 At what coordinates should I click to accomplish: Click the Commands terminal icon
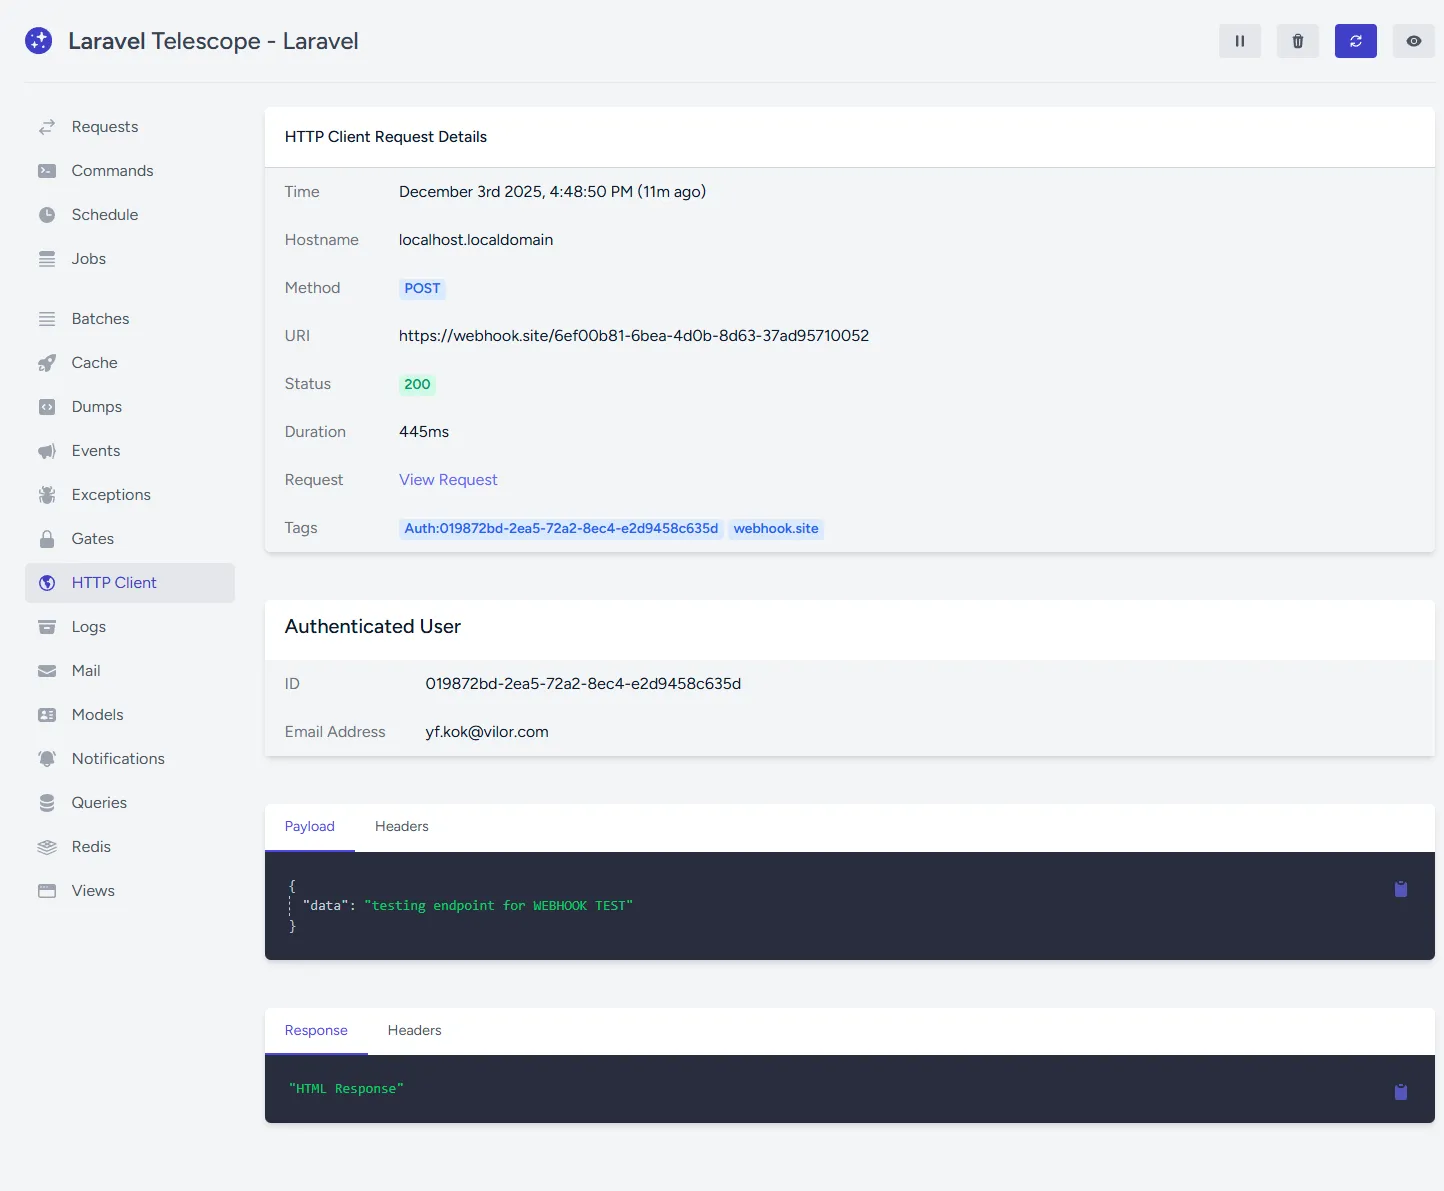(47, 171)
